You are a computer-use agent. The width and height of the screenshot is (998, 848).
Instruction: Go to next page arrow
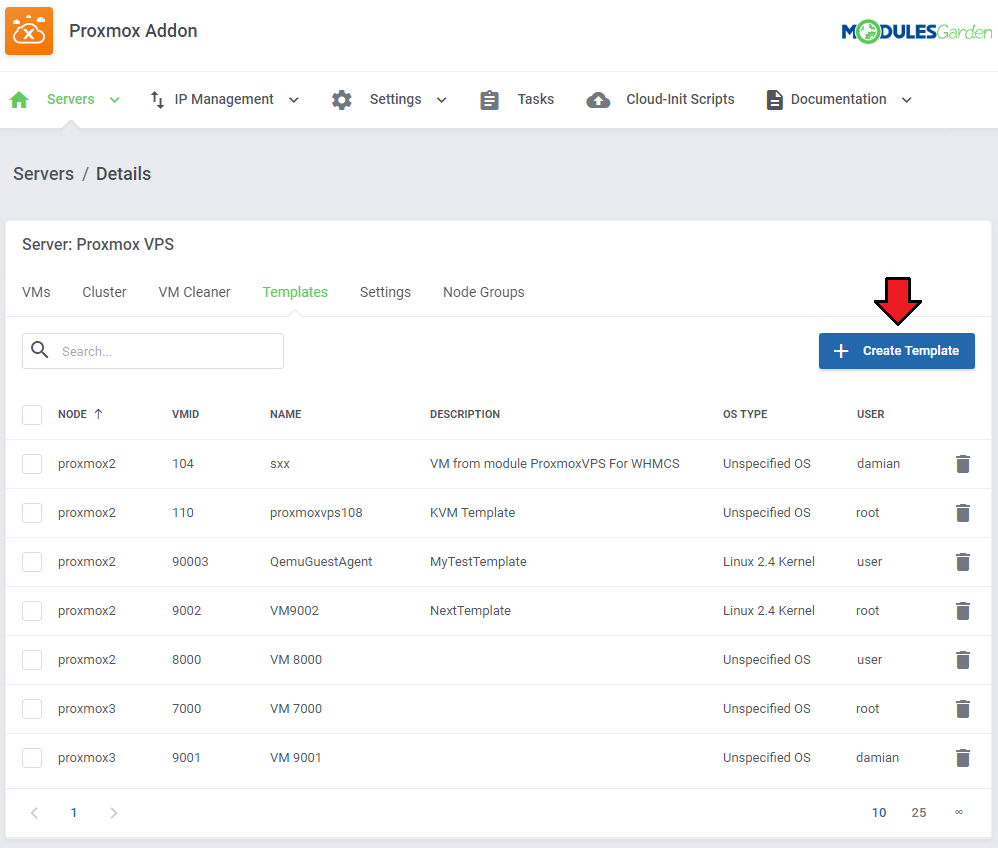(113, 813)
